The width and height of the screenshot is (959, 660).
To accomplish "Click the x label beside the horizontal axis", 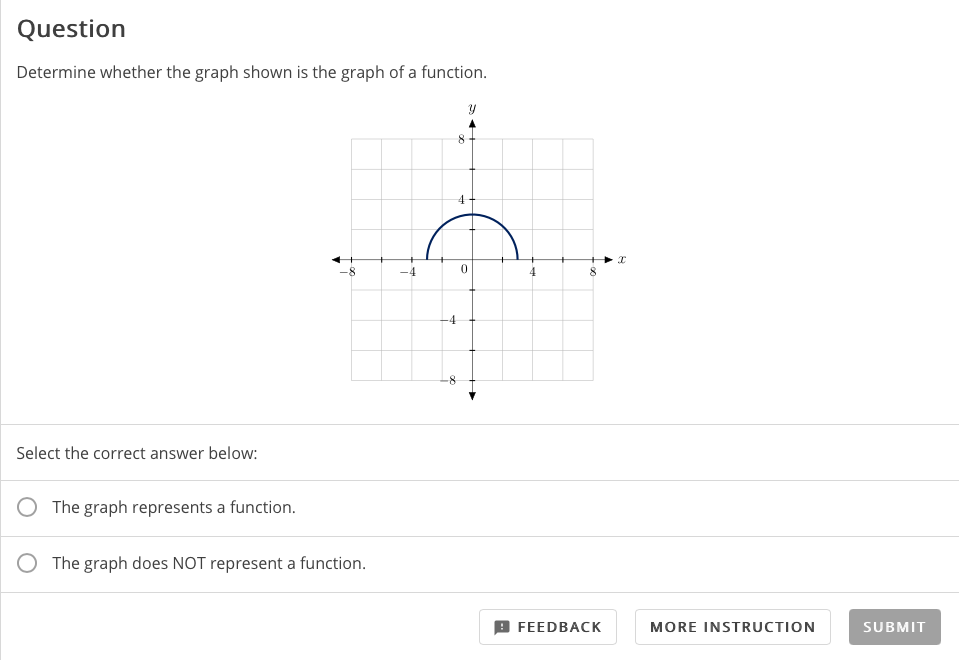I will (x=621, y=258).
